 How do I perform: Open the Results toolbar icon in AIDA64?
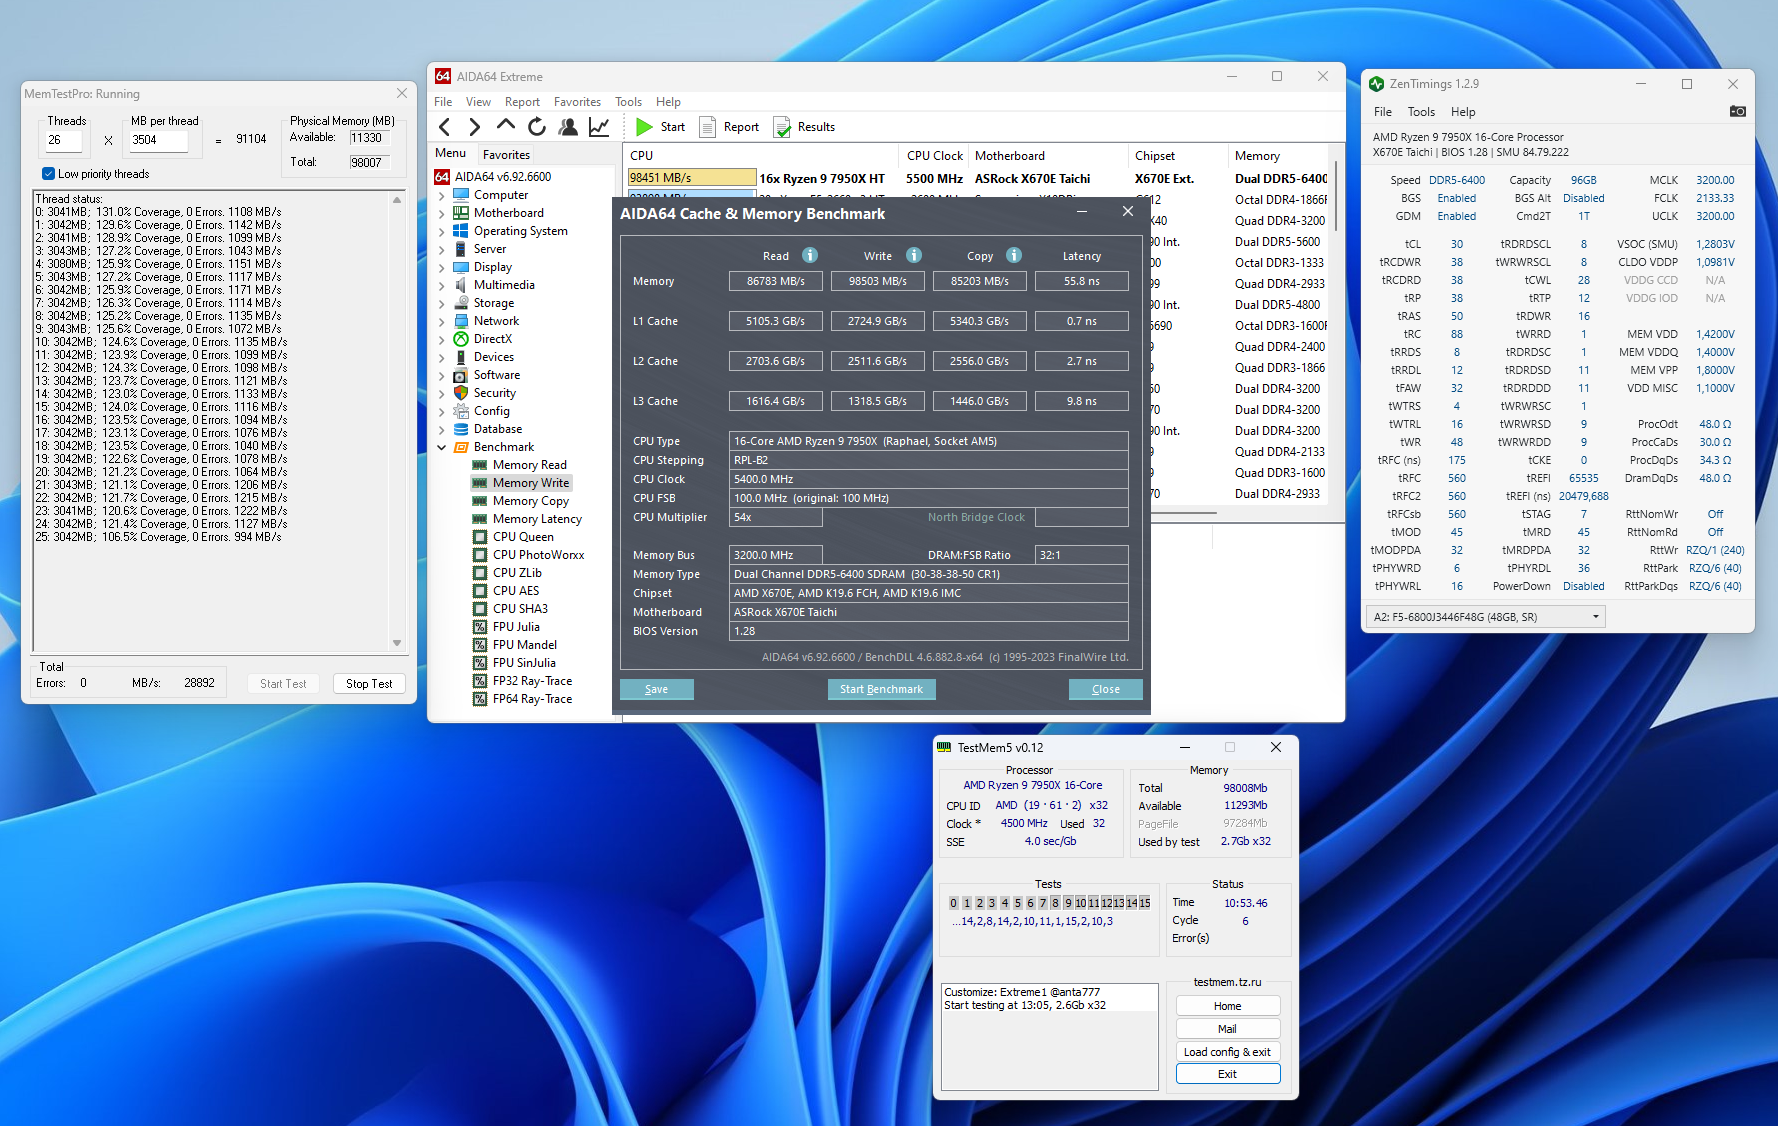point(782,127)
